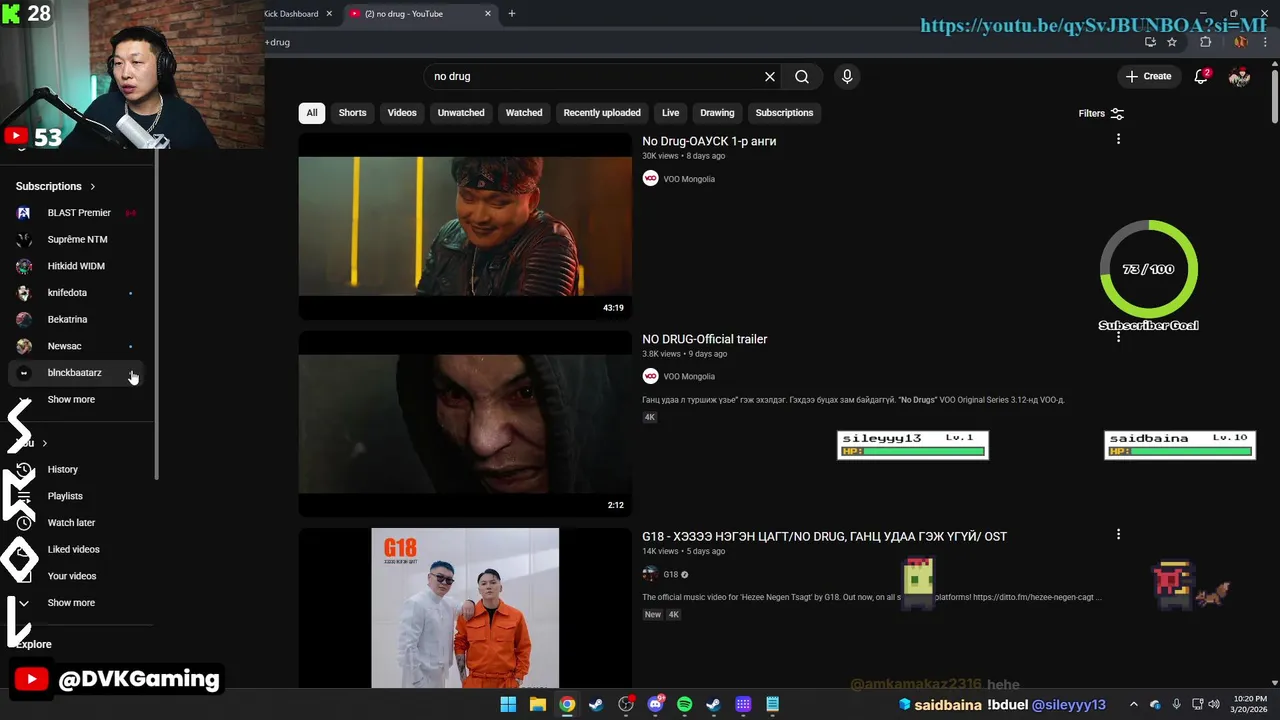Play the 43:19 No Drug thumbnail
Image resolution: width=1280 pixels, height=720 pixels.
tap(465, 226)
